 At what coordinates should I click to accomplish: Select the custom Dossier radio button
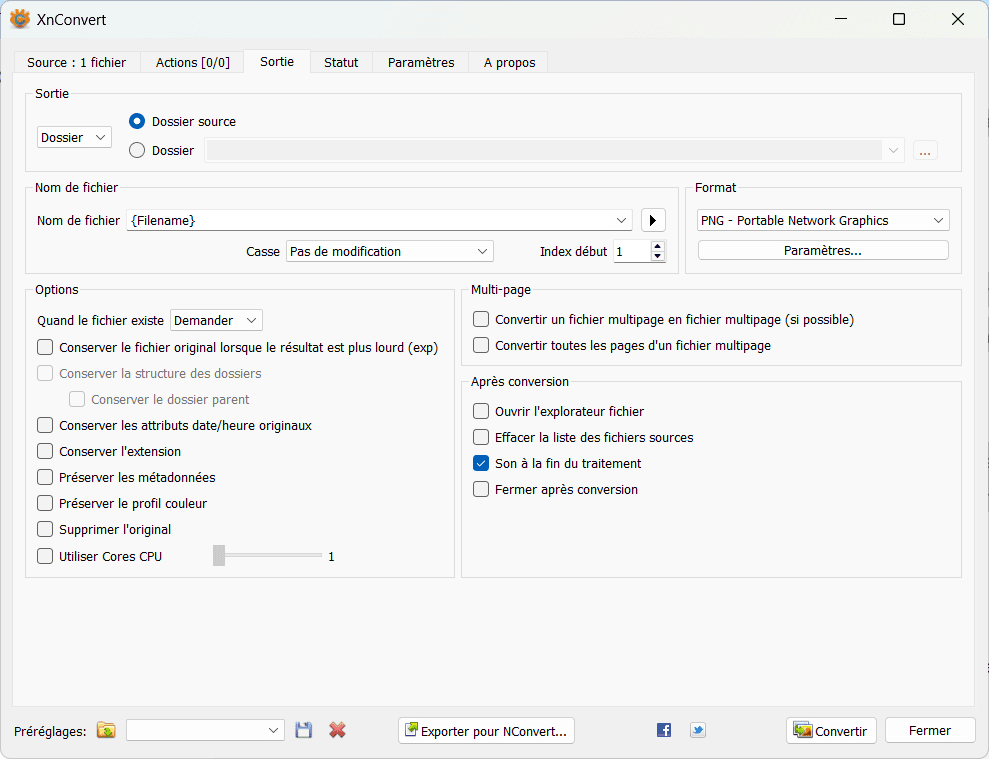[x=137, y=150]
